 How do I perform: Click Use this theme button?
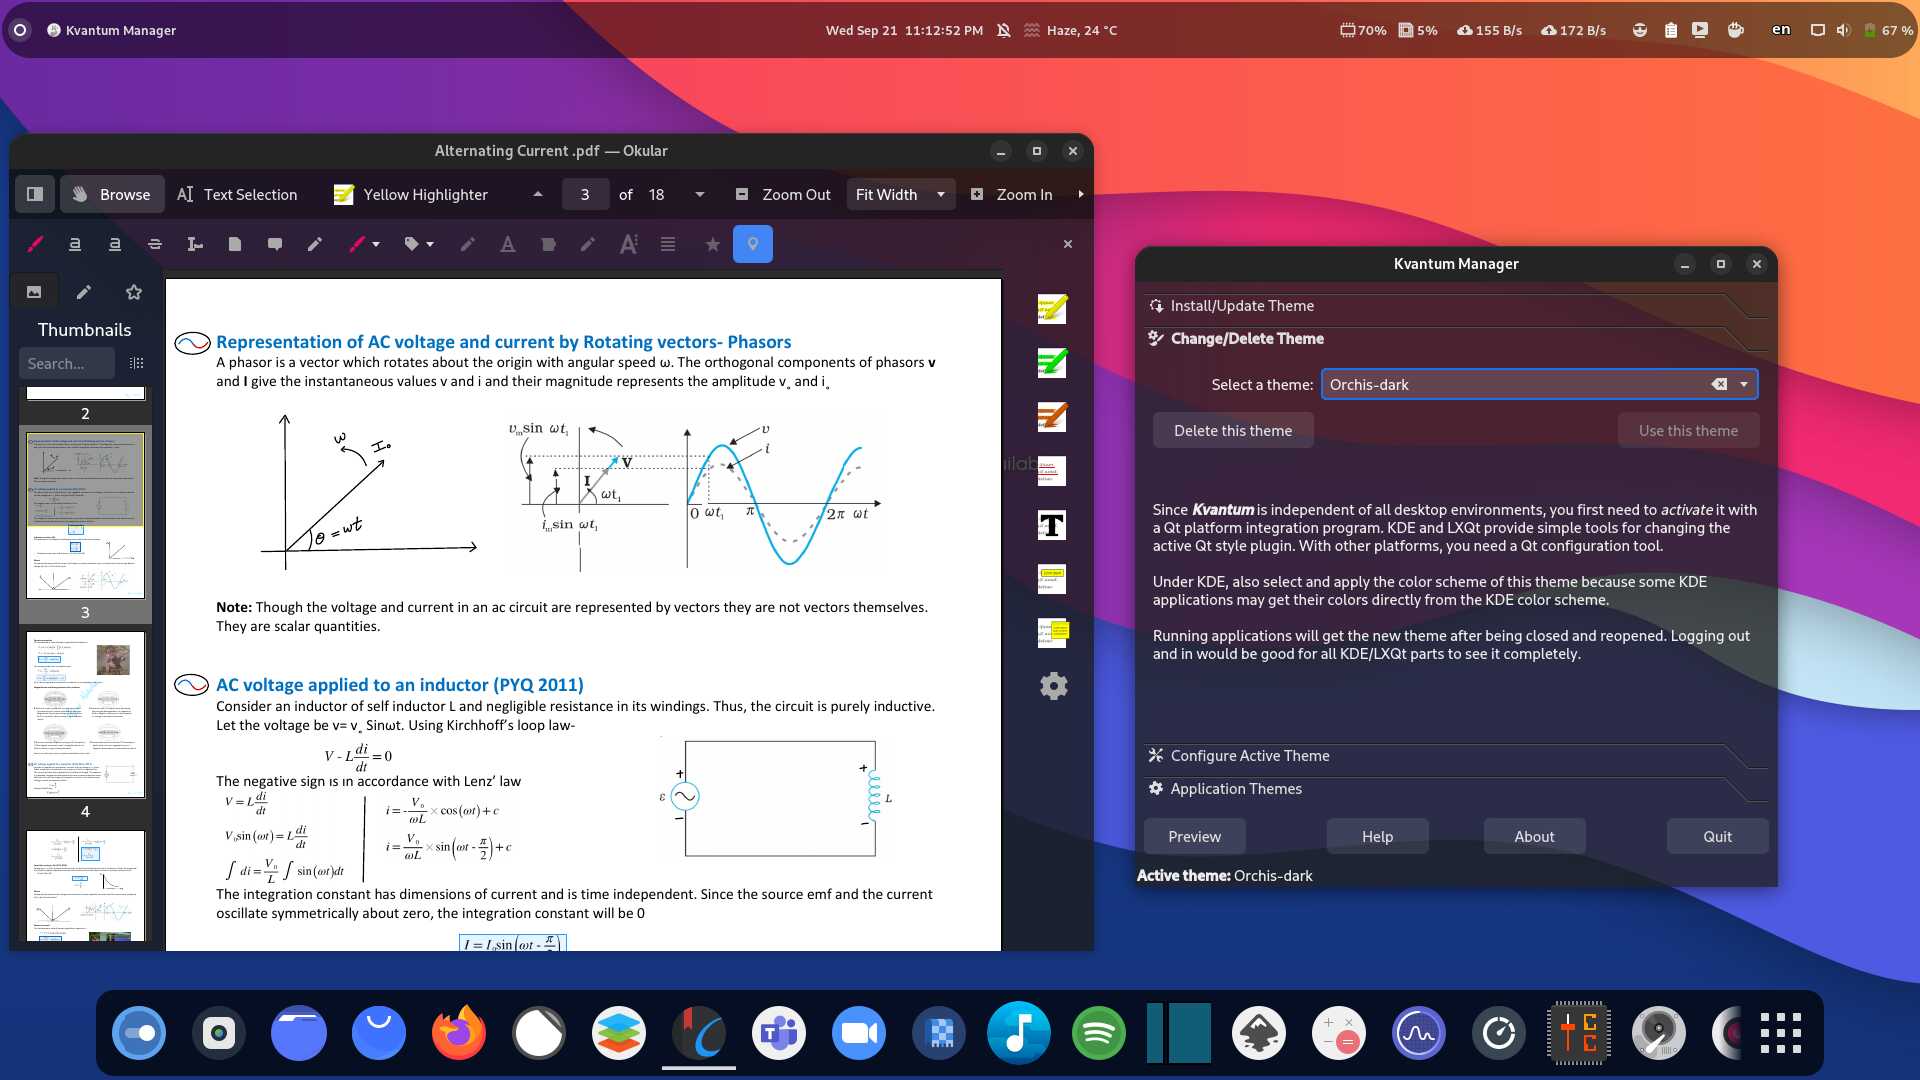click(x=1688, y=431)
